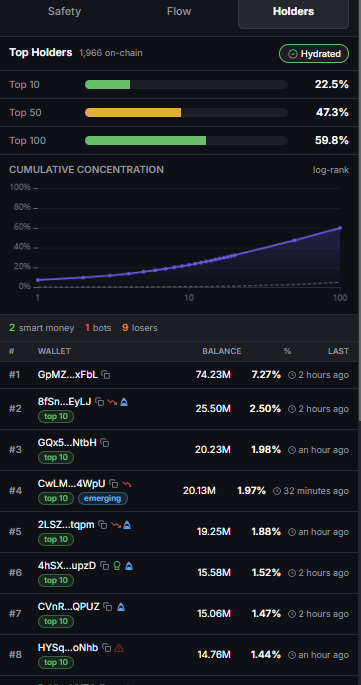Copy wallet address GQx5...NtbH

[x=105, y=443]
